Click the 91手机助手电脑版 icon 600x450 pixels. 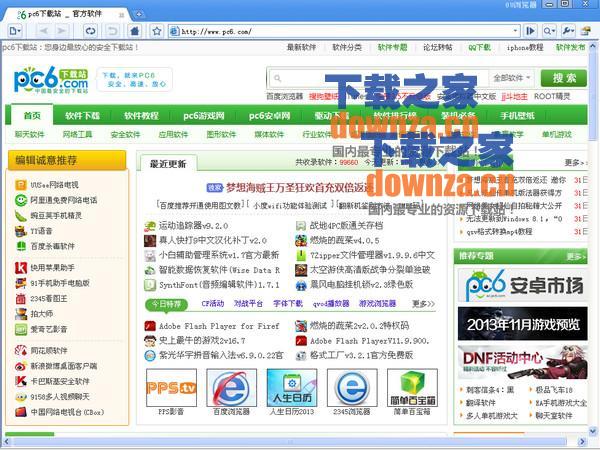tap(21, 283)
